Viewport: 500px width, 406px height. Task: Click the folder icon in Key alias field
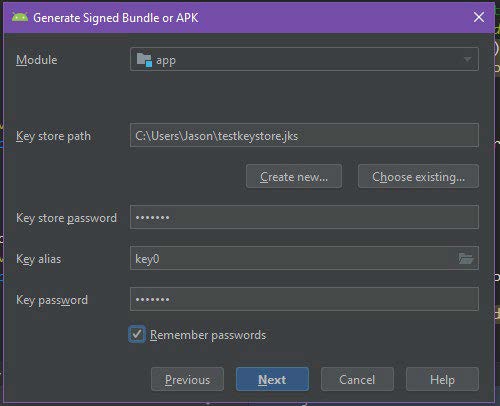coord(466,258)
